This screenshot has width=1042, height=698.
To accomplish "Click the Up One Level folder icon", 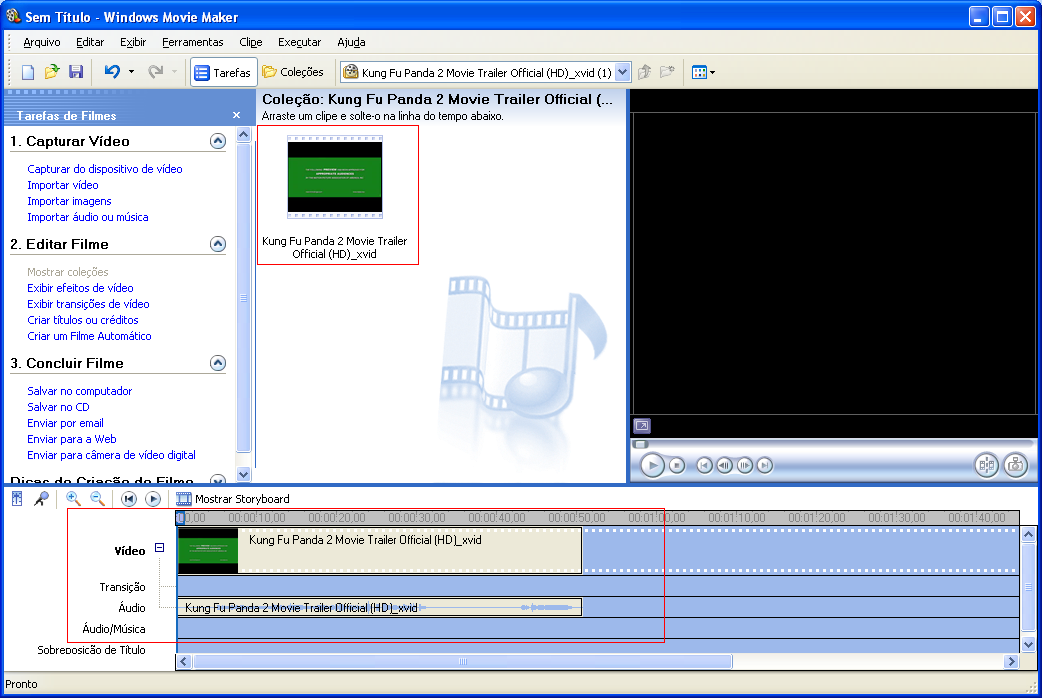I will tap(644, 72).
